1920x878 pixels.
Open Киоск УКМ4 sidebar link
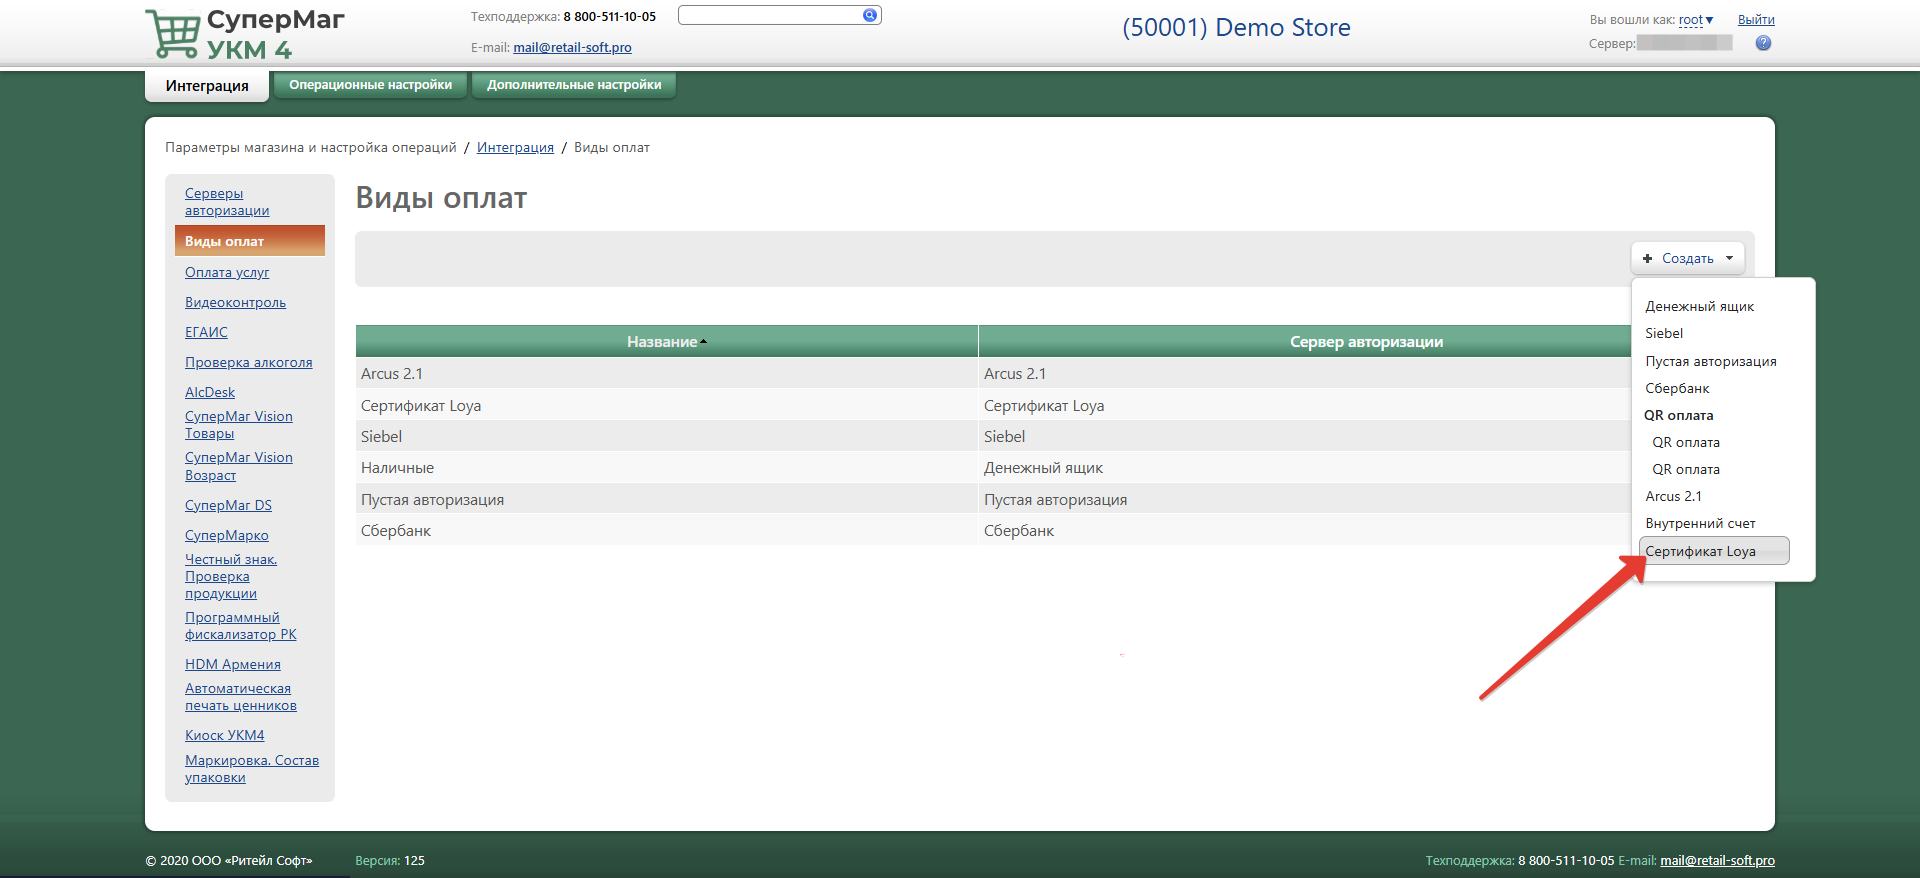224,735
